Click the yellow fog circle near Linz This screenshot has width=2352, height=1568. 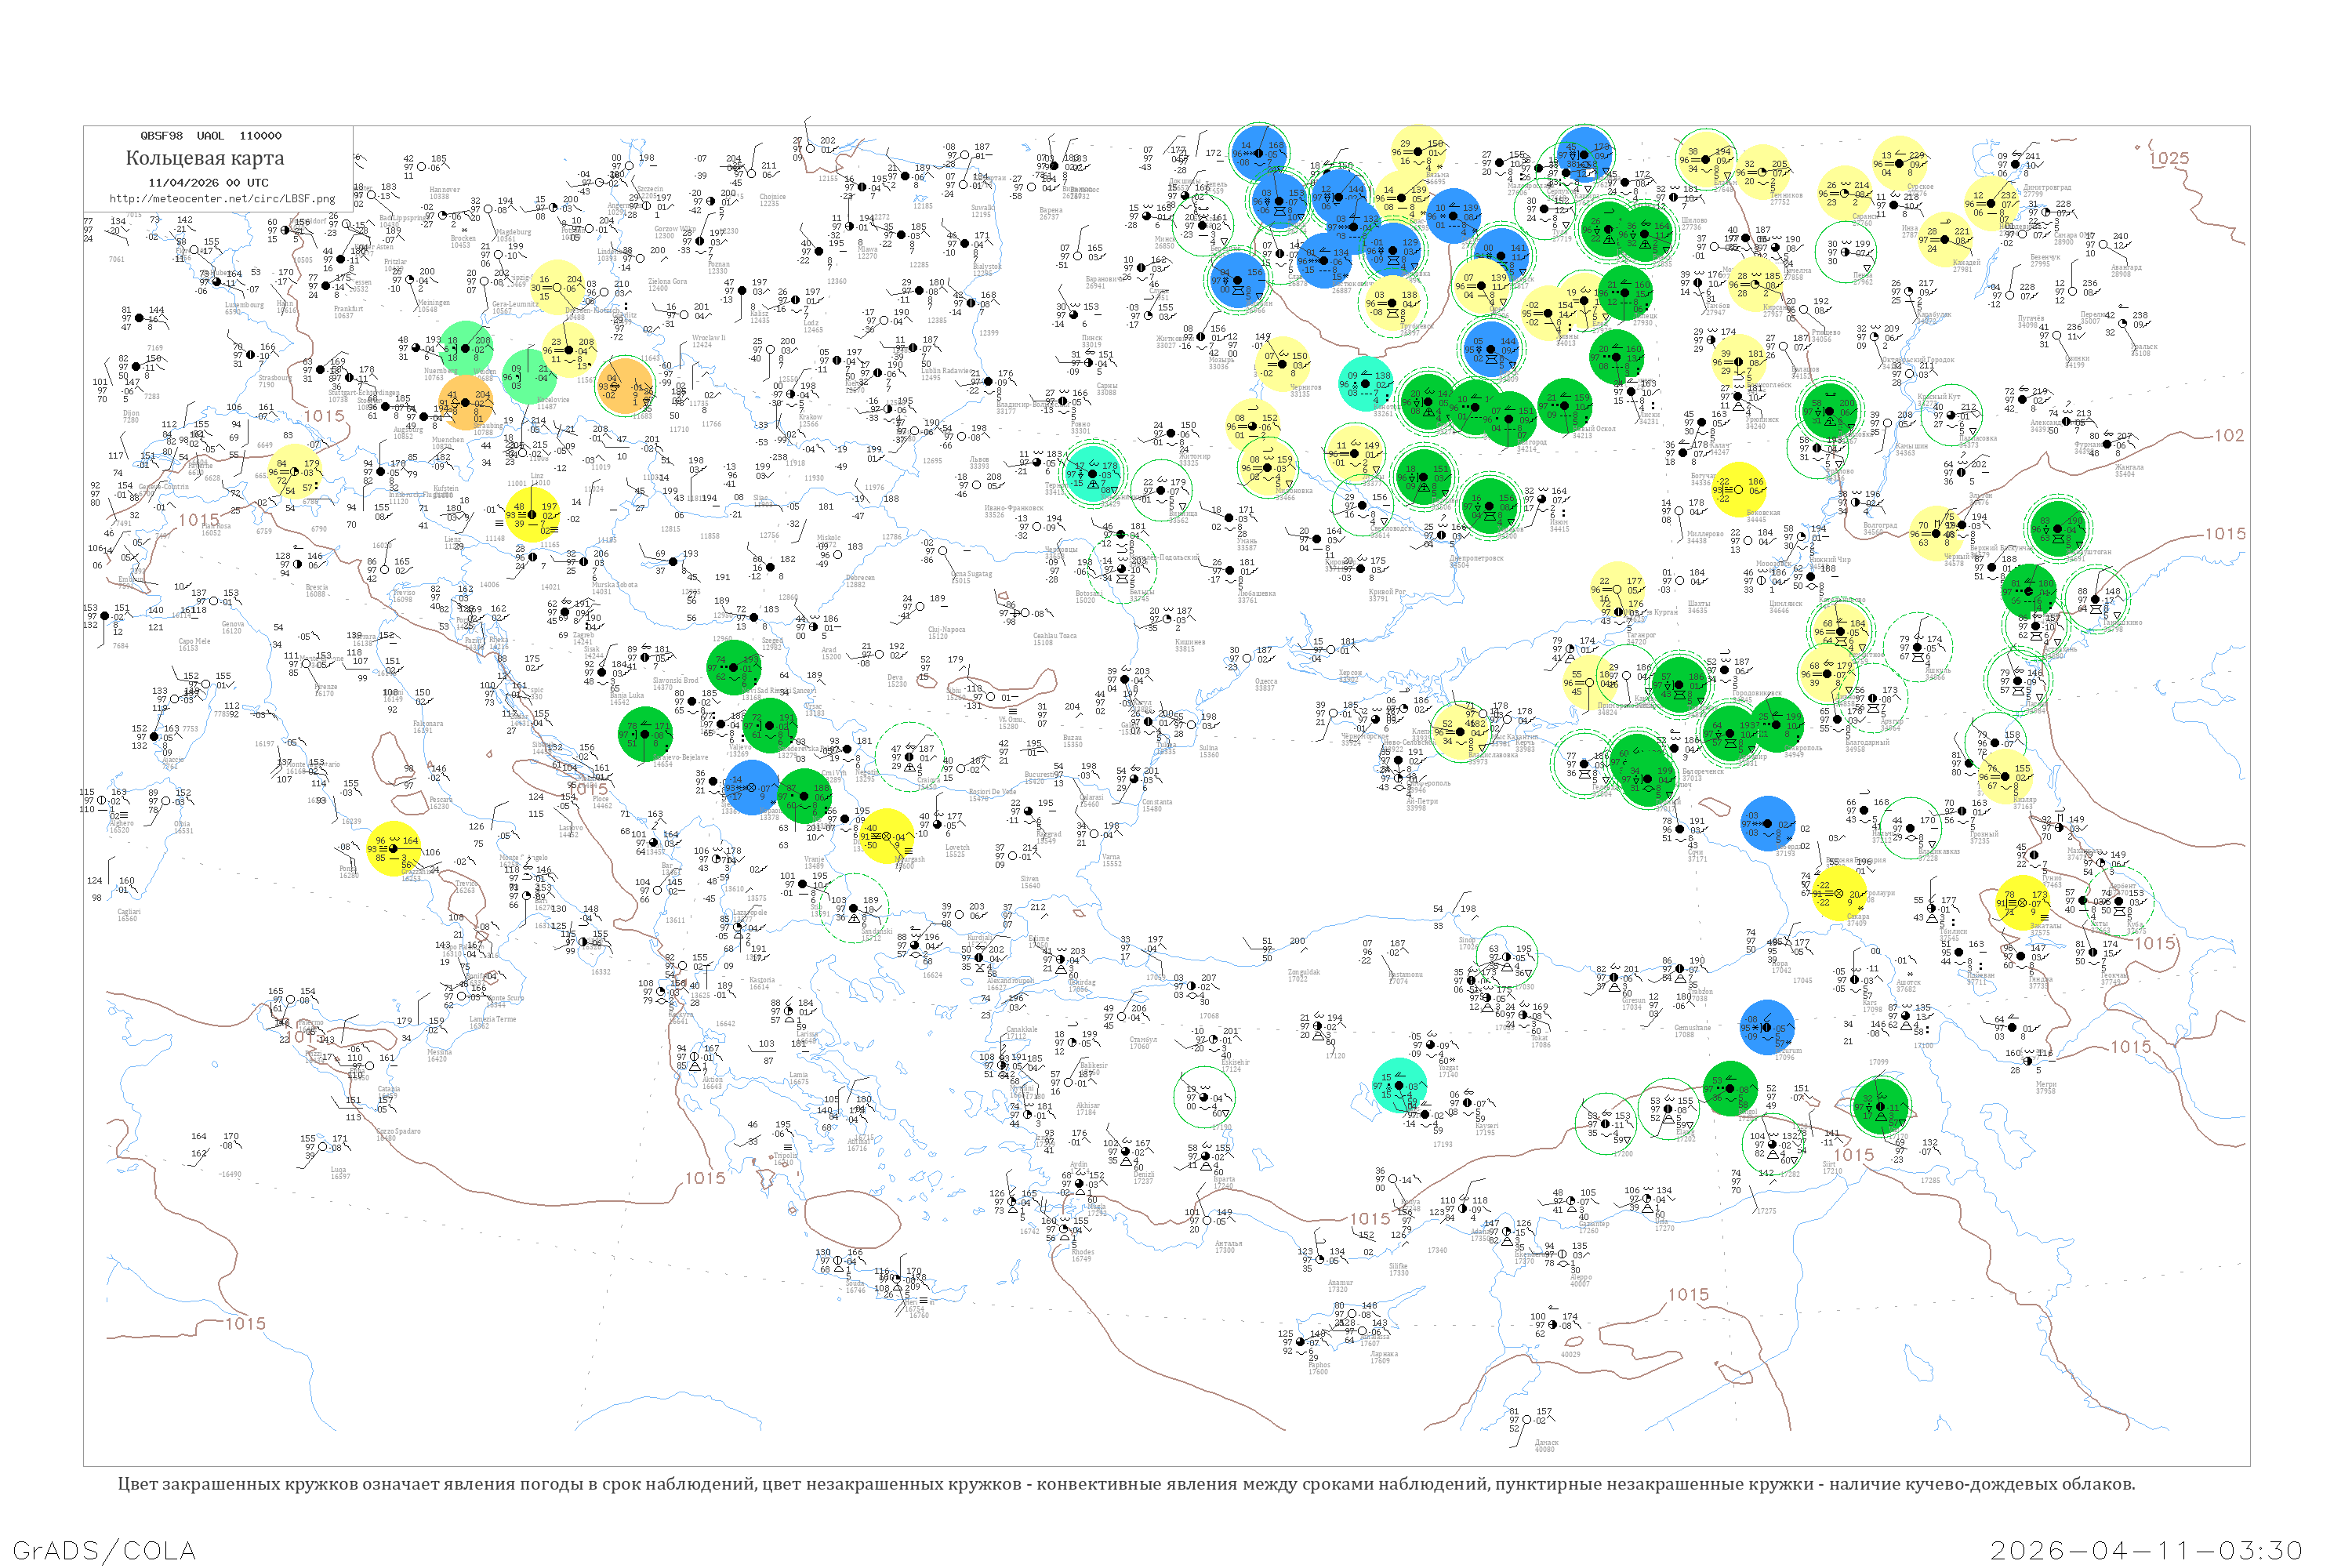pyautogui.click(x=532, y=514)
